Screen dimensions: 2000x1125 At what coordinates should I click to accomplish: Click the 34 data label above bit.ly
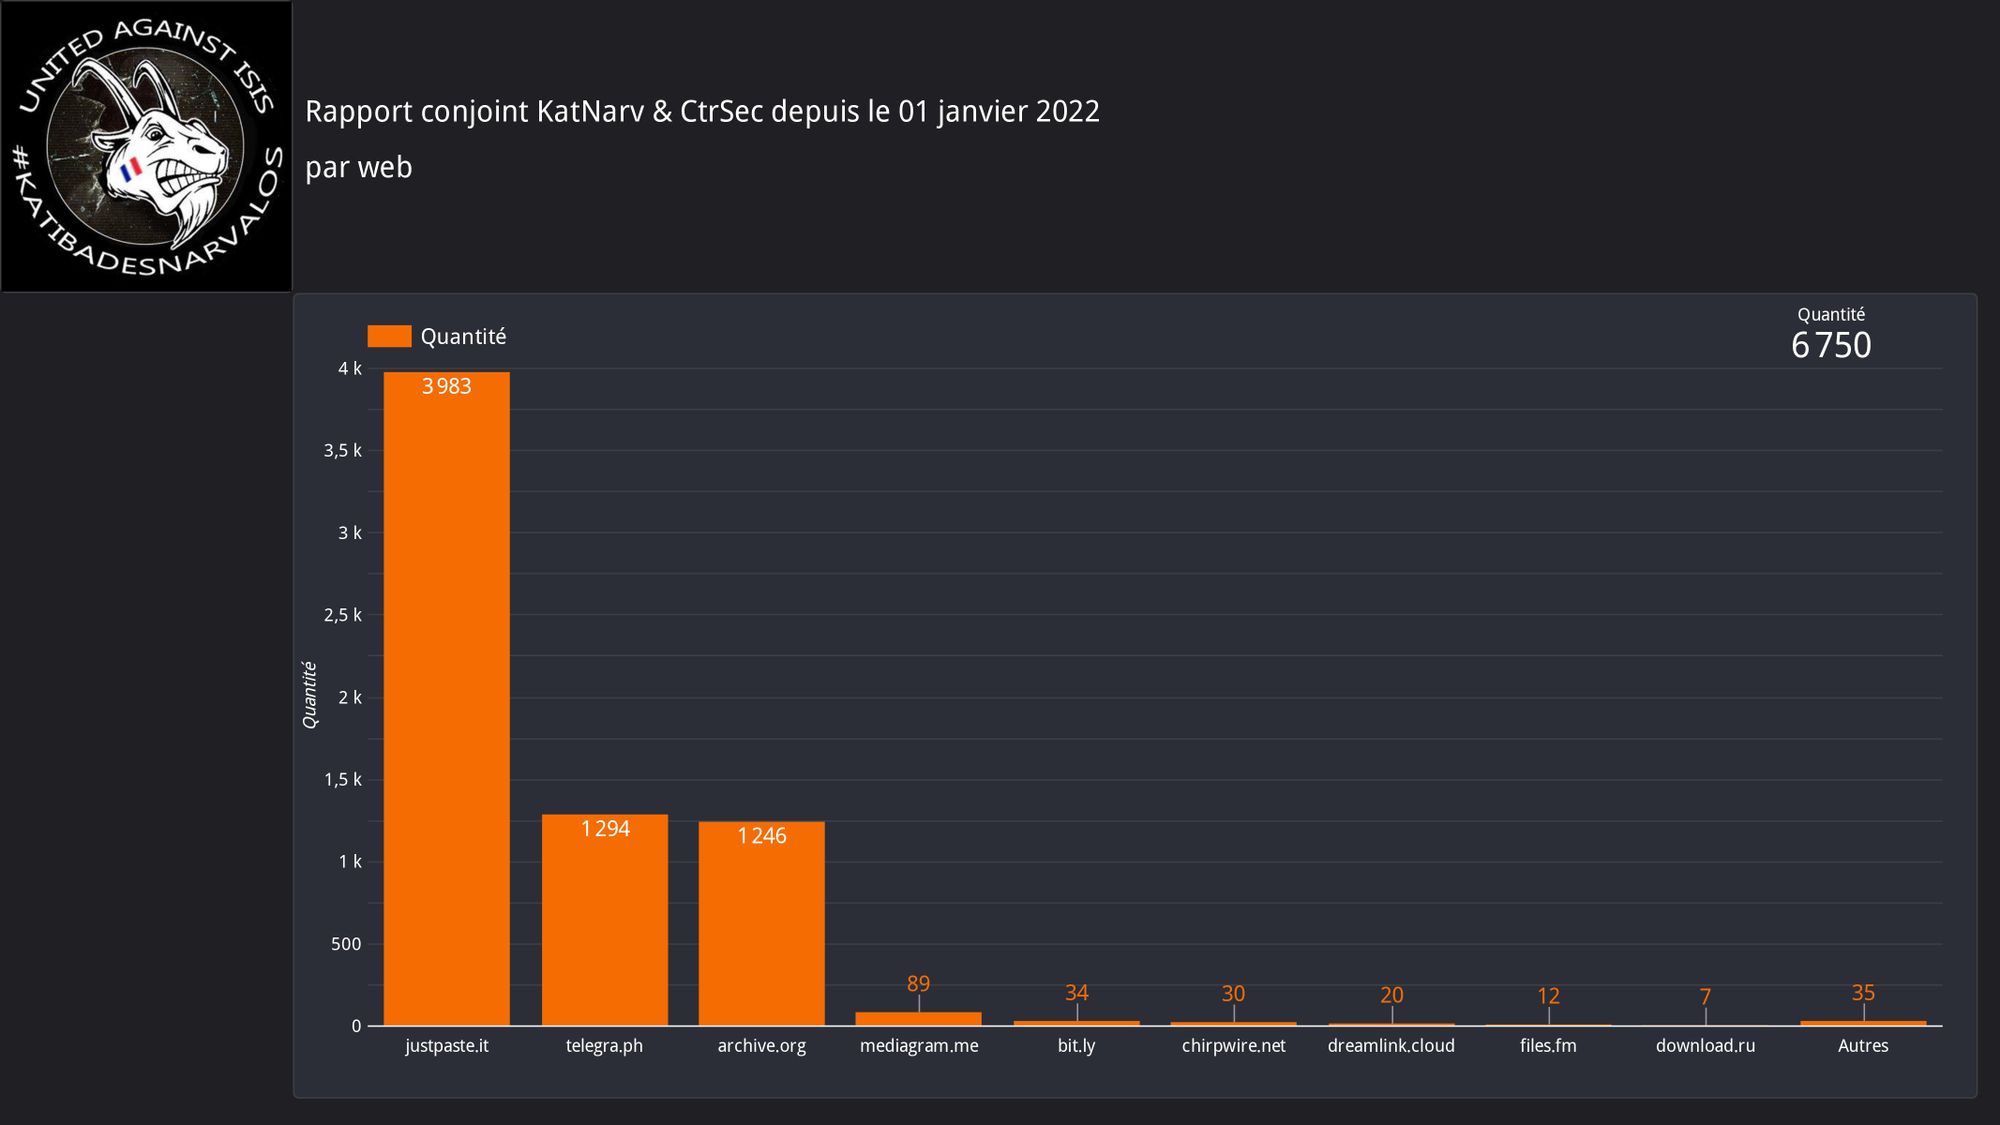[1076, 993]
